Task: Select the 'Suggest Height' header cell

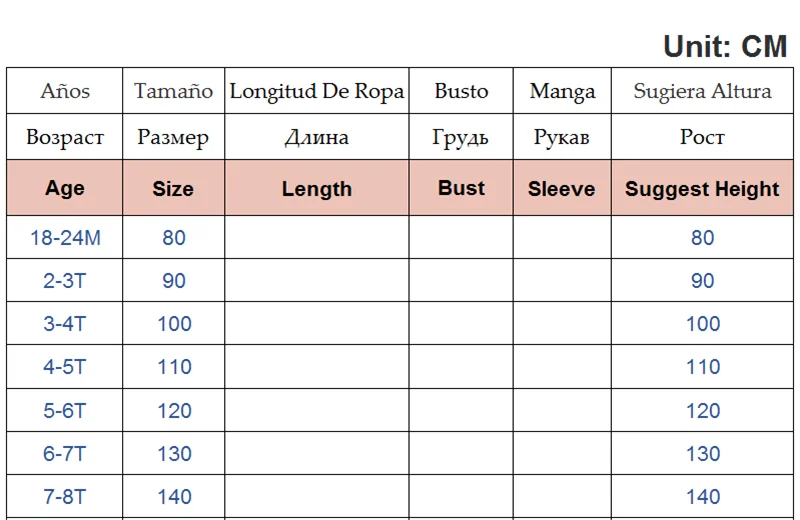Action: 702,188
